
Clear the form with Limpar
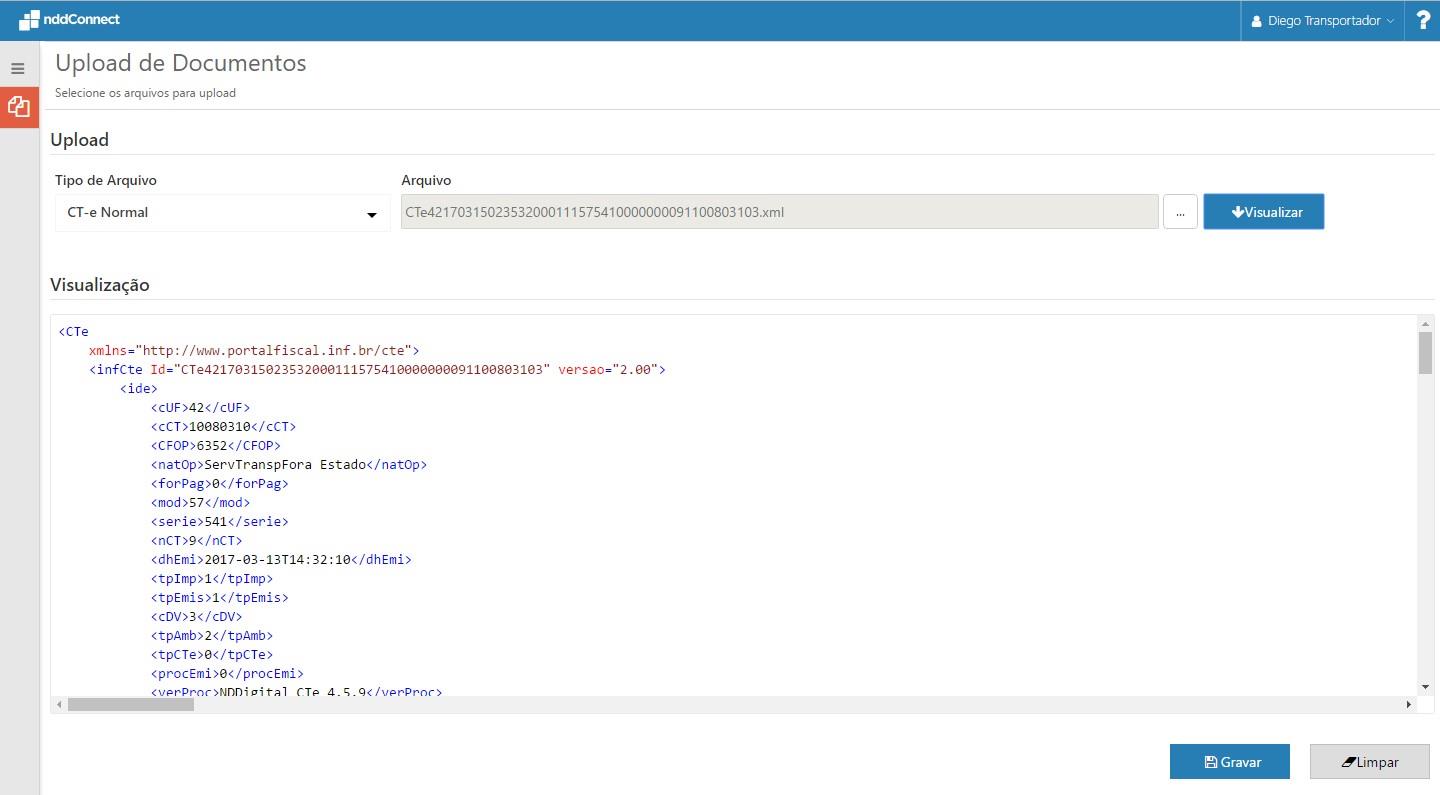point(1369,762)
